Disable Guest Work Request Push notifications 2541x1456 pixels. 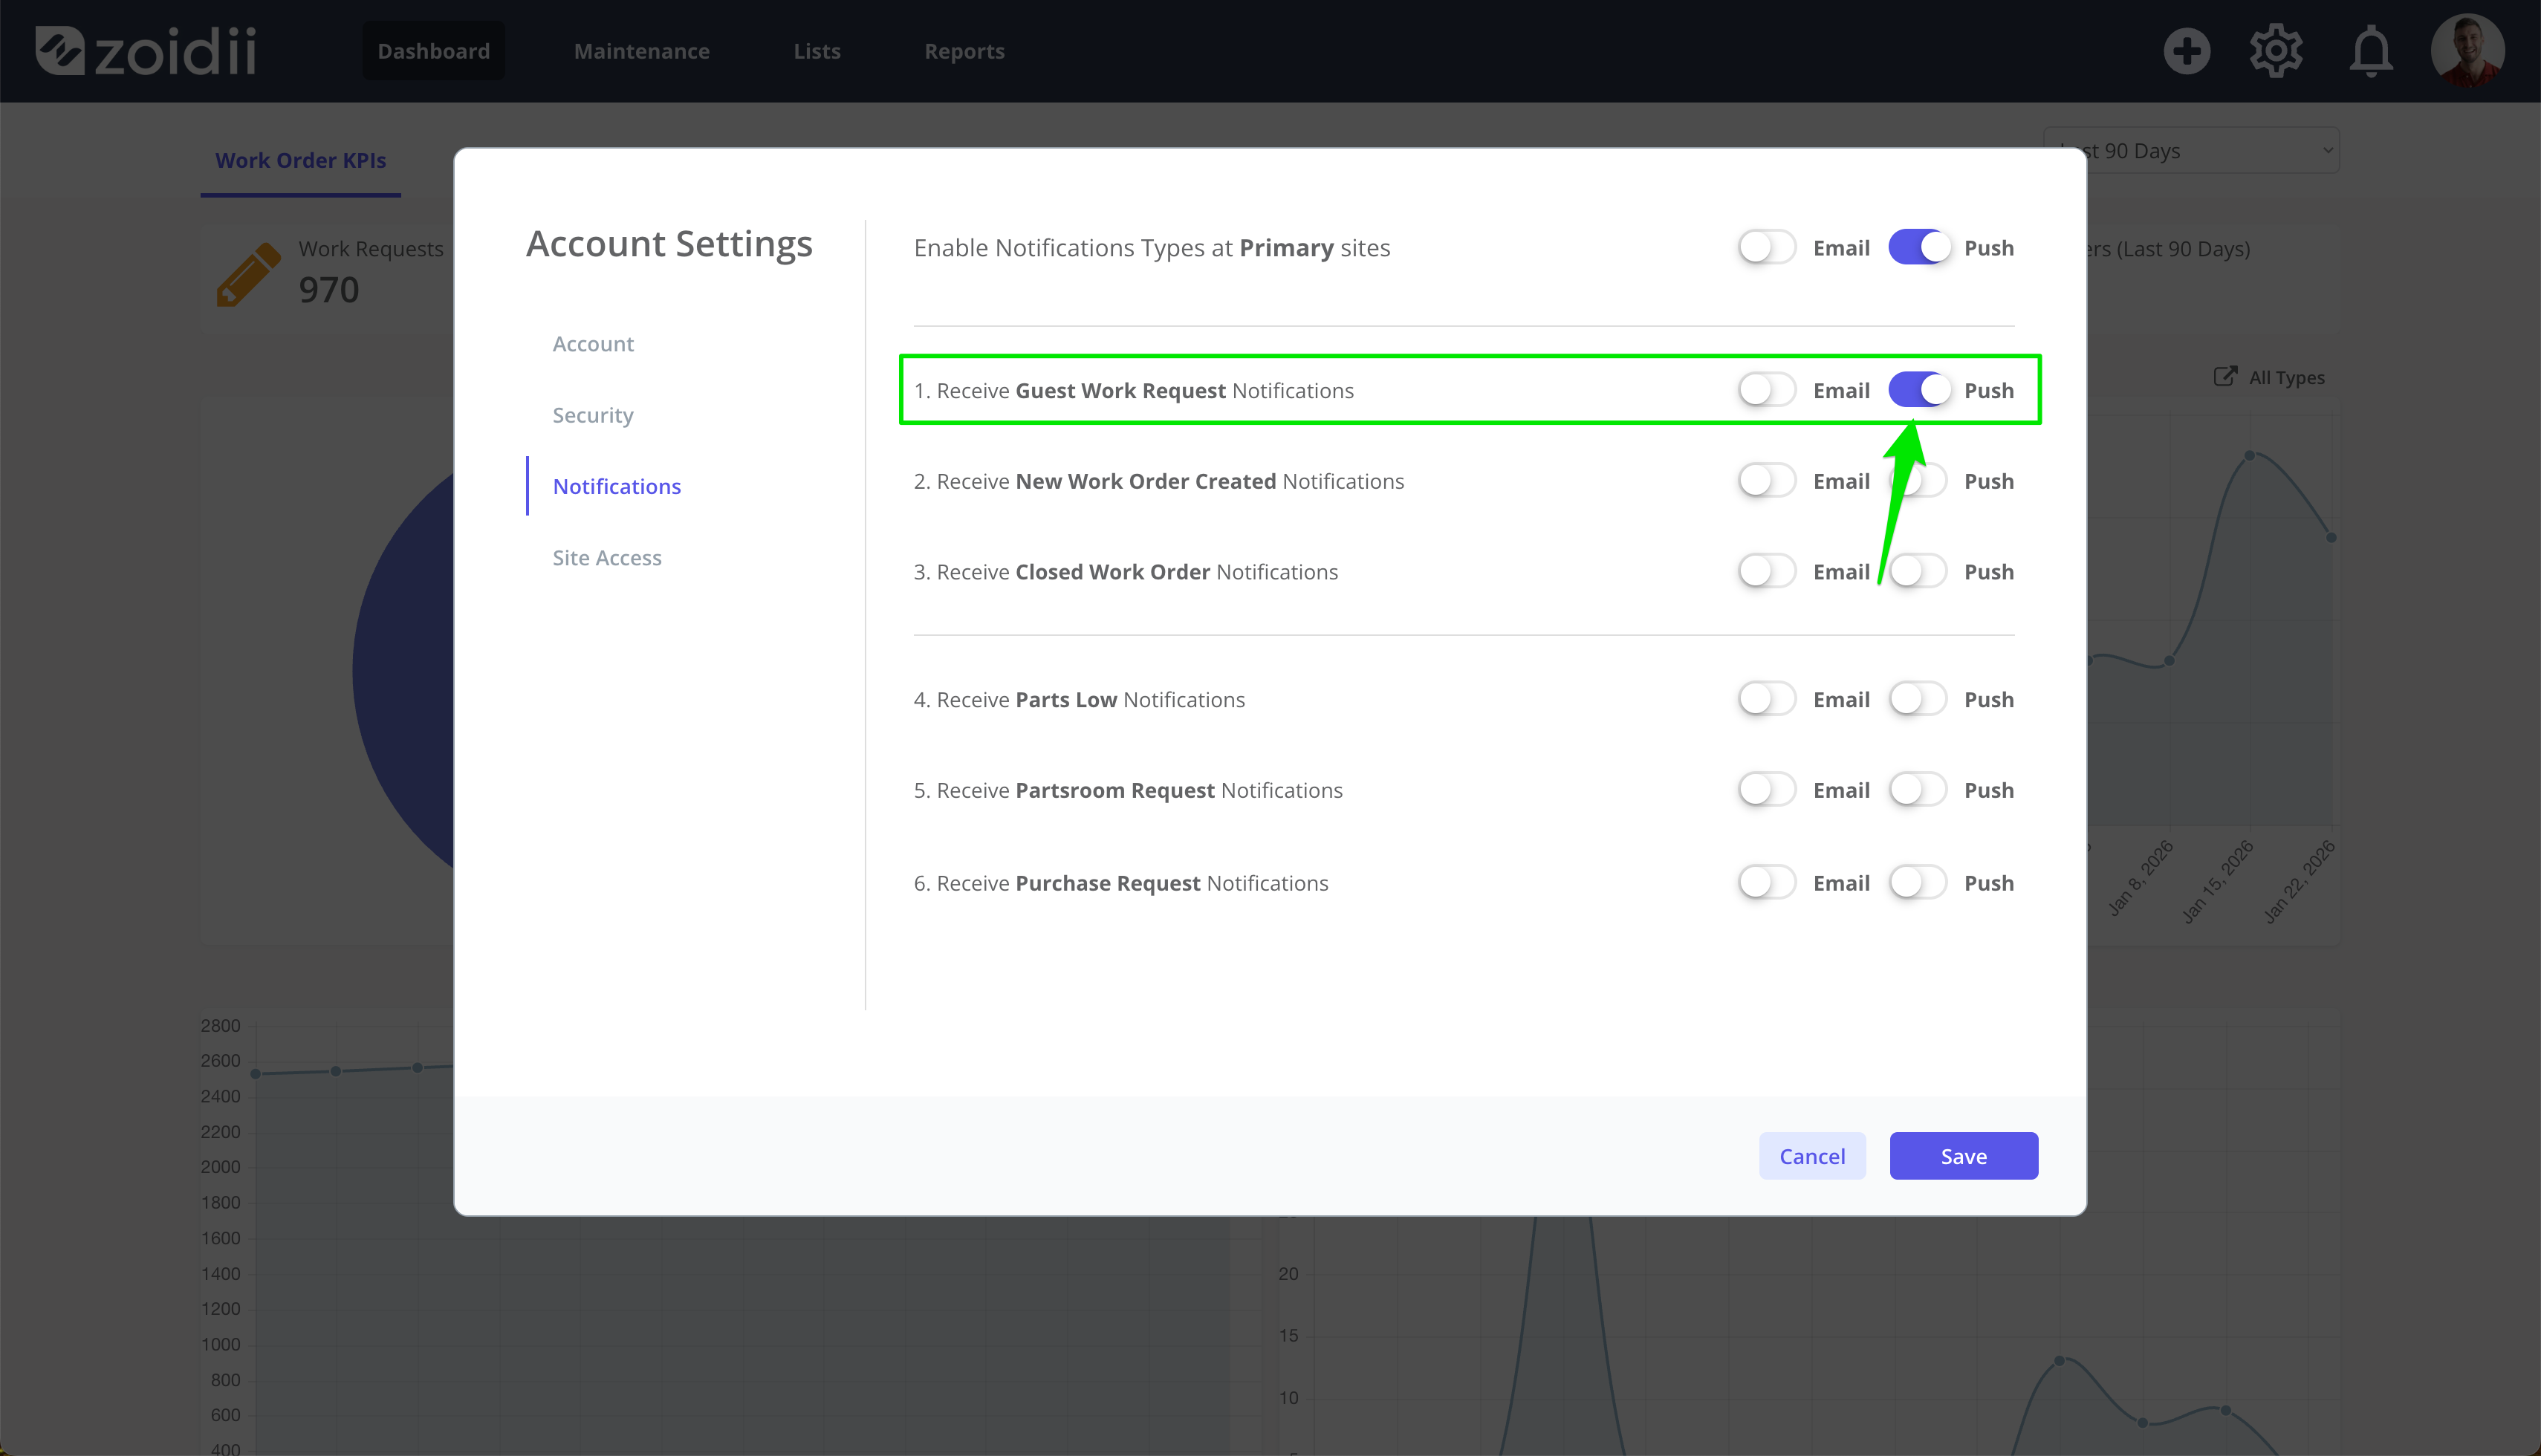tap(1918, 390)
